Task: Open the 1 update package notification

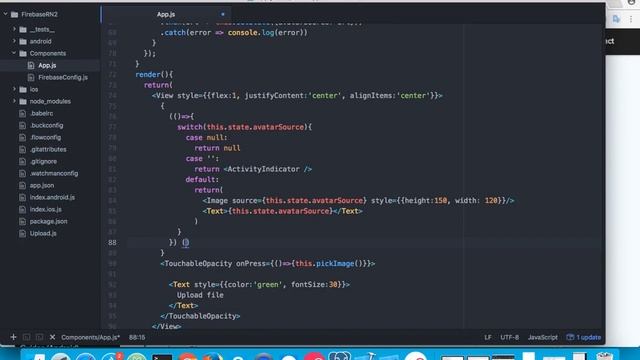Action: pos(584,337)
